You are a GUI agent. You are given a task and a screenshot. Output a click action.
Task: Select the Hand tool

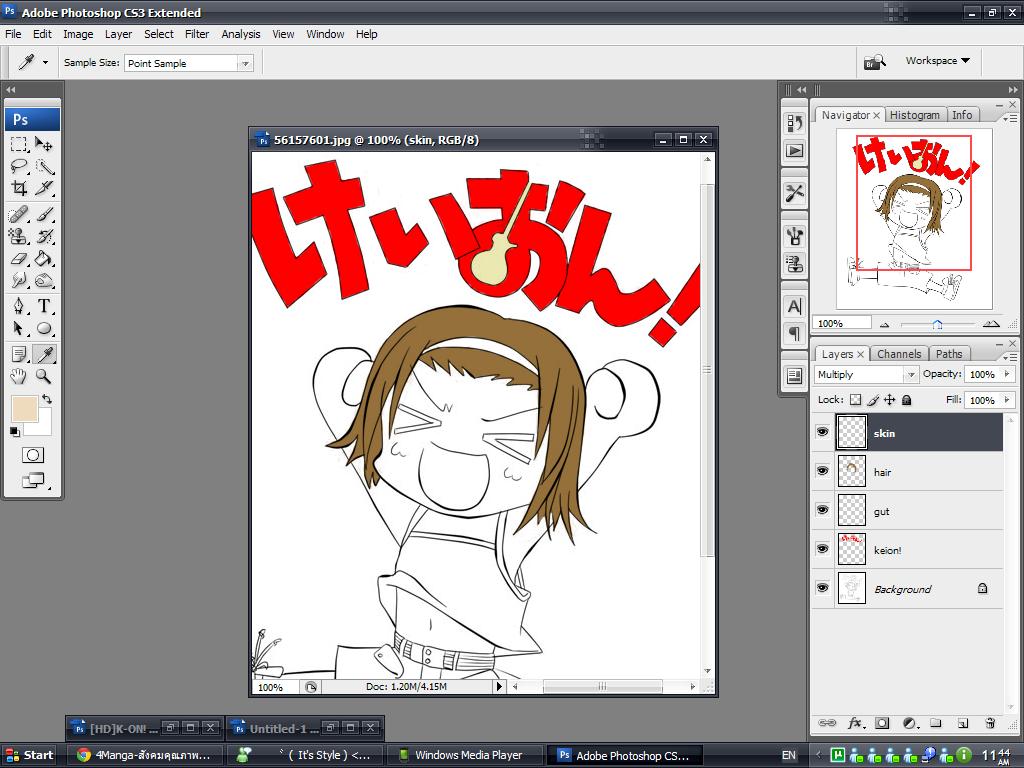point(19,376)
